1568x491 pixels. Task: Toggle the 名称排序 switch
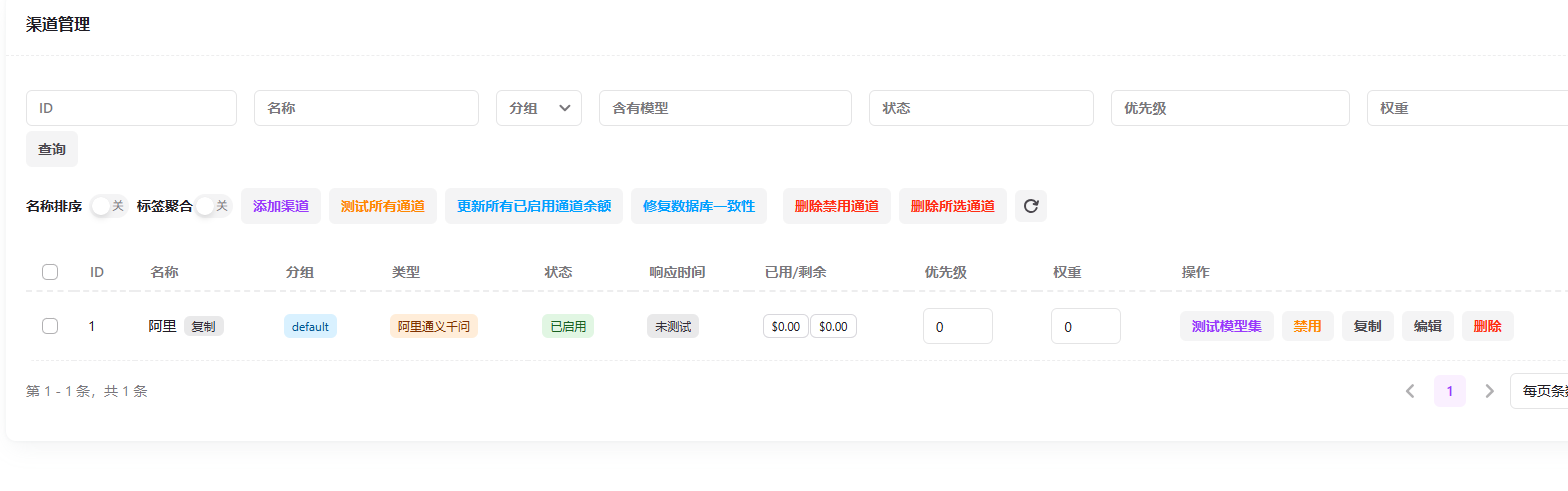point(108,206)
